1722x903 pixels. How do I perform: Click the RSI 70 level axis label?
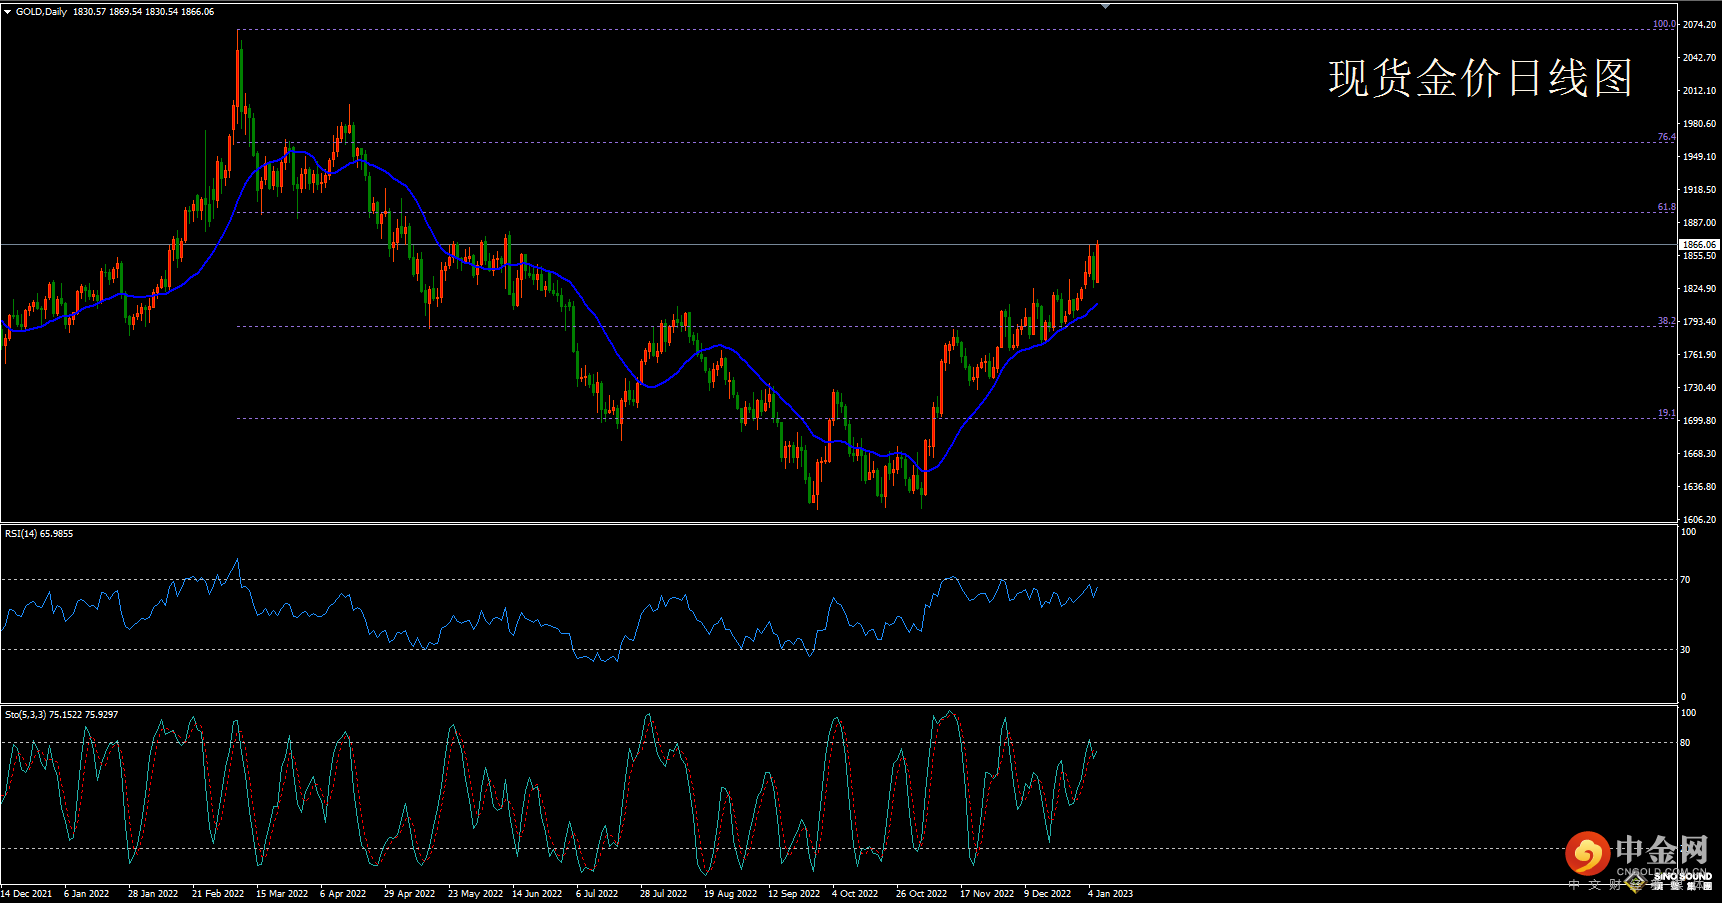[x=1685, y=580]
